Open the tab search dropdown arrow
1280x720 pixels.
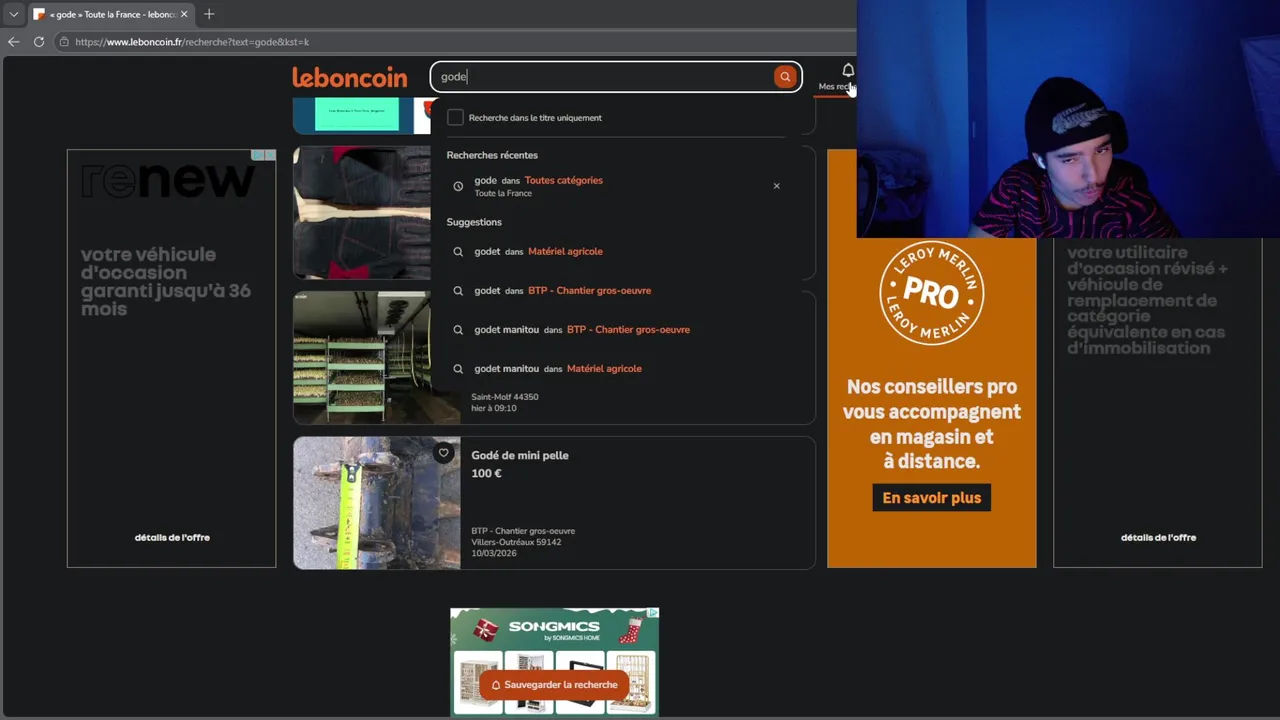[x=13, y=14]
